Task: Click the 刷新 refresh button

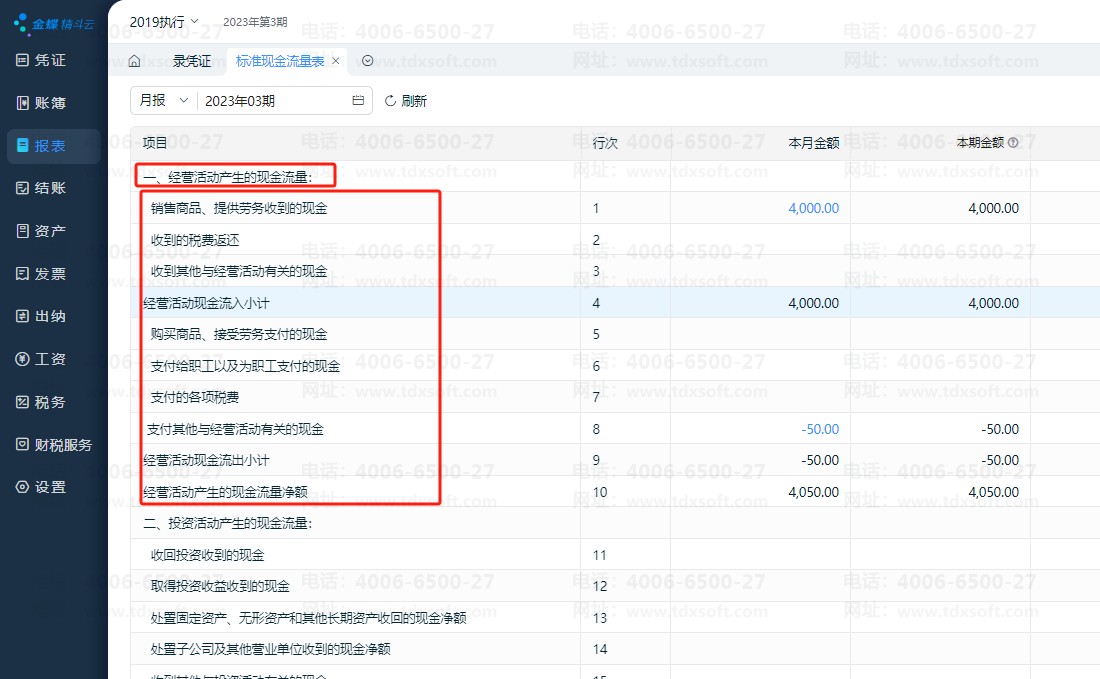Action: pyautogui.click(x=405, y=101)
